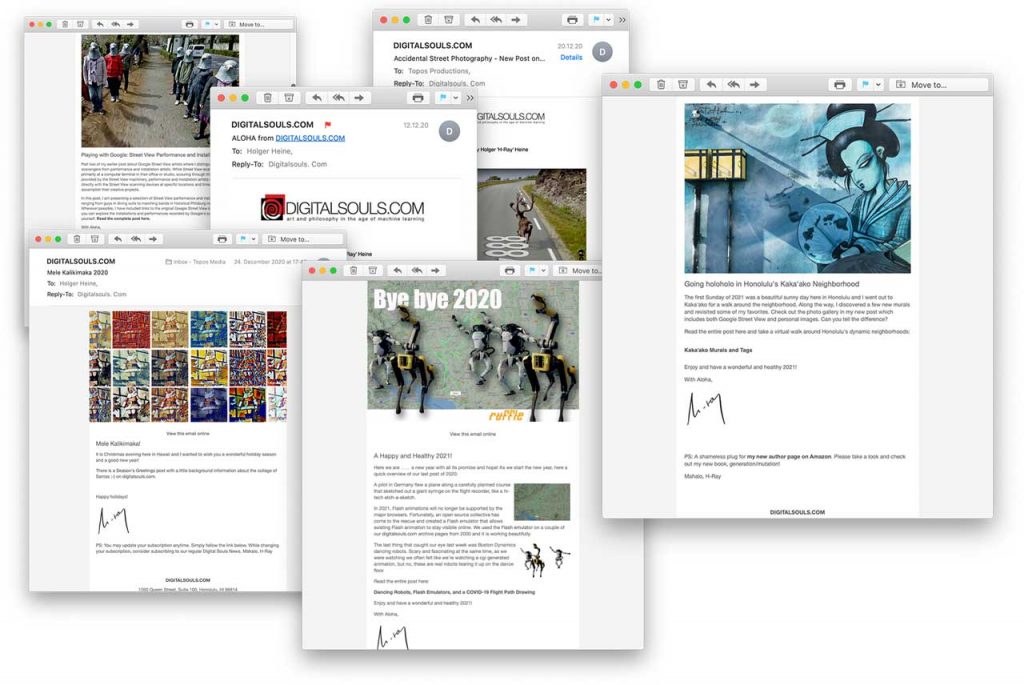Reply all in the ALOHA email window

coord(338,98)
